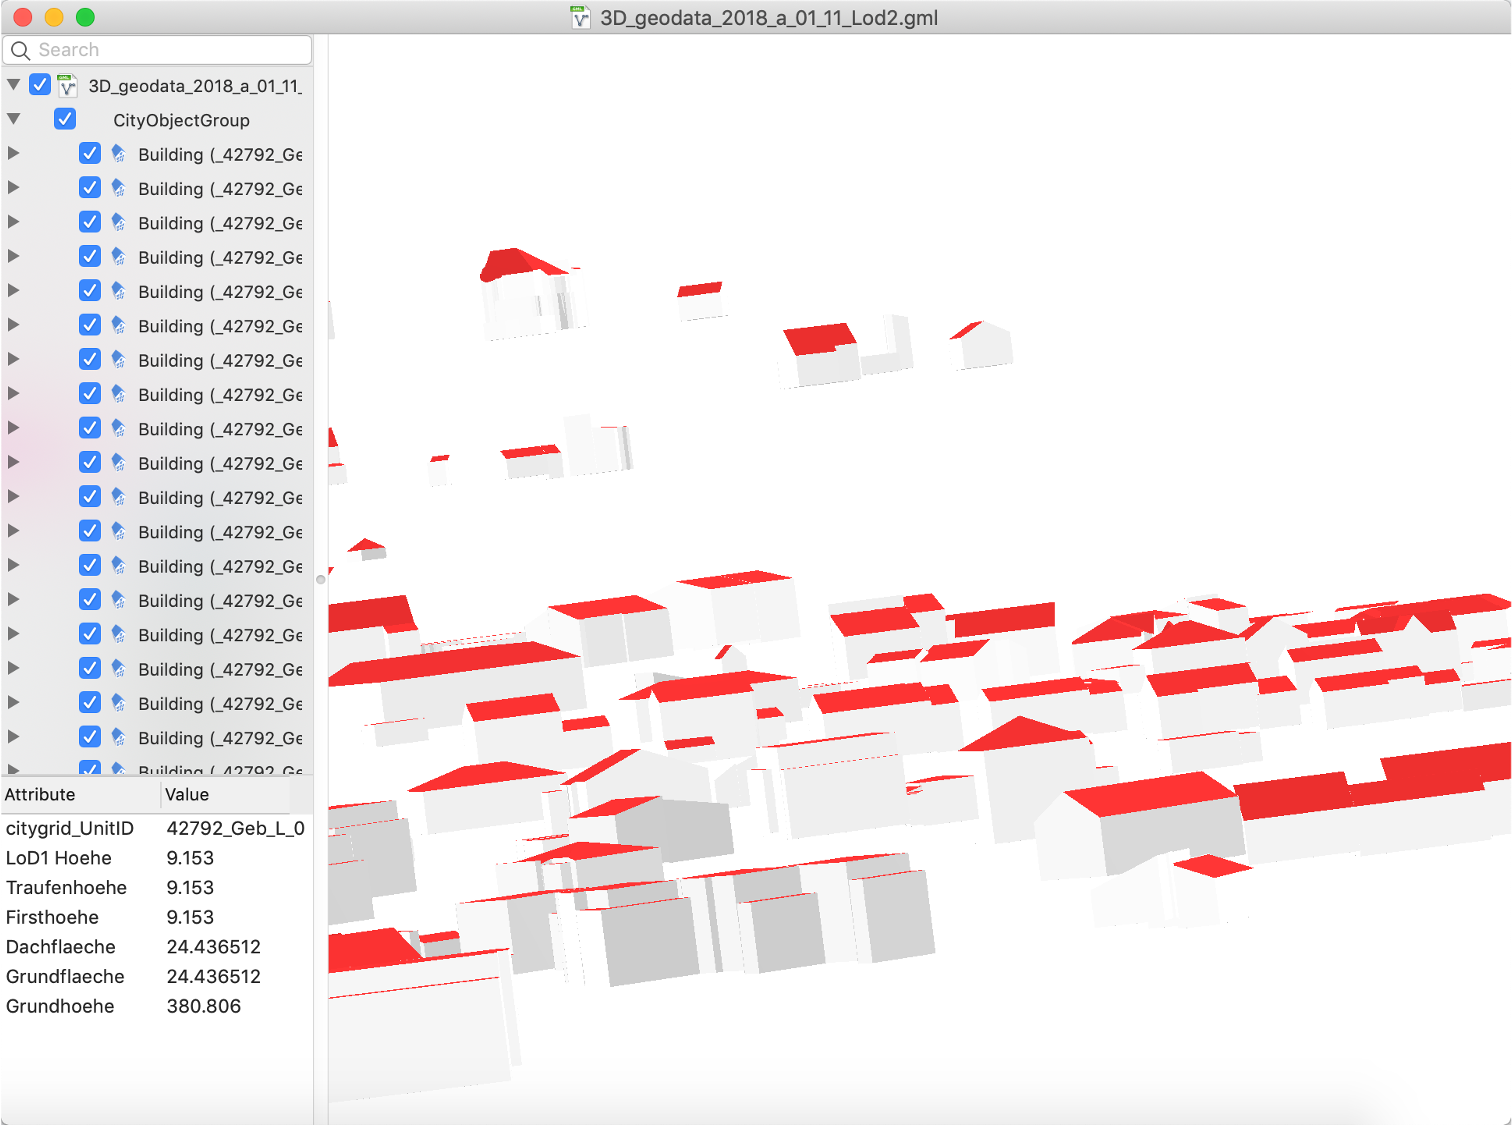Uncheck the first Building item's checkbox
This screenshot has width=1512, height=1125.
(90, 152)
